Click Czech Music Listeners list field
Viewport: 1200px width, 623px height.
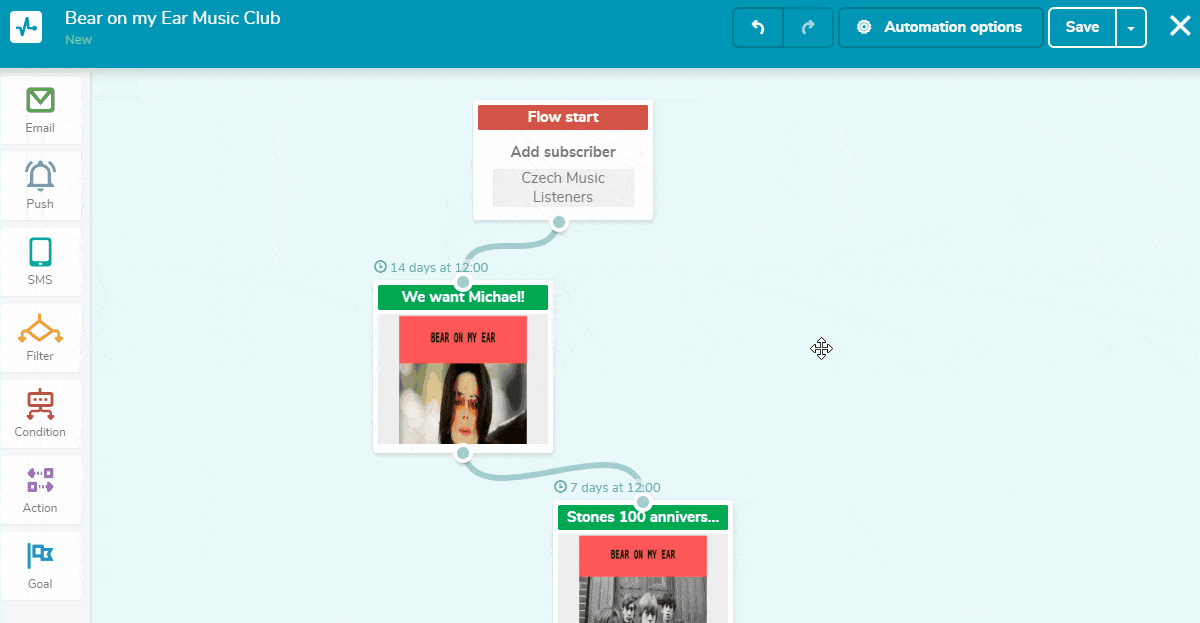click(x=563, y=188)
